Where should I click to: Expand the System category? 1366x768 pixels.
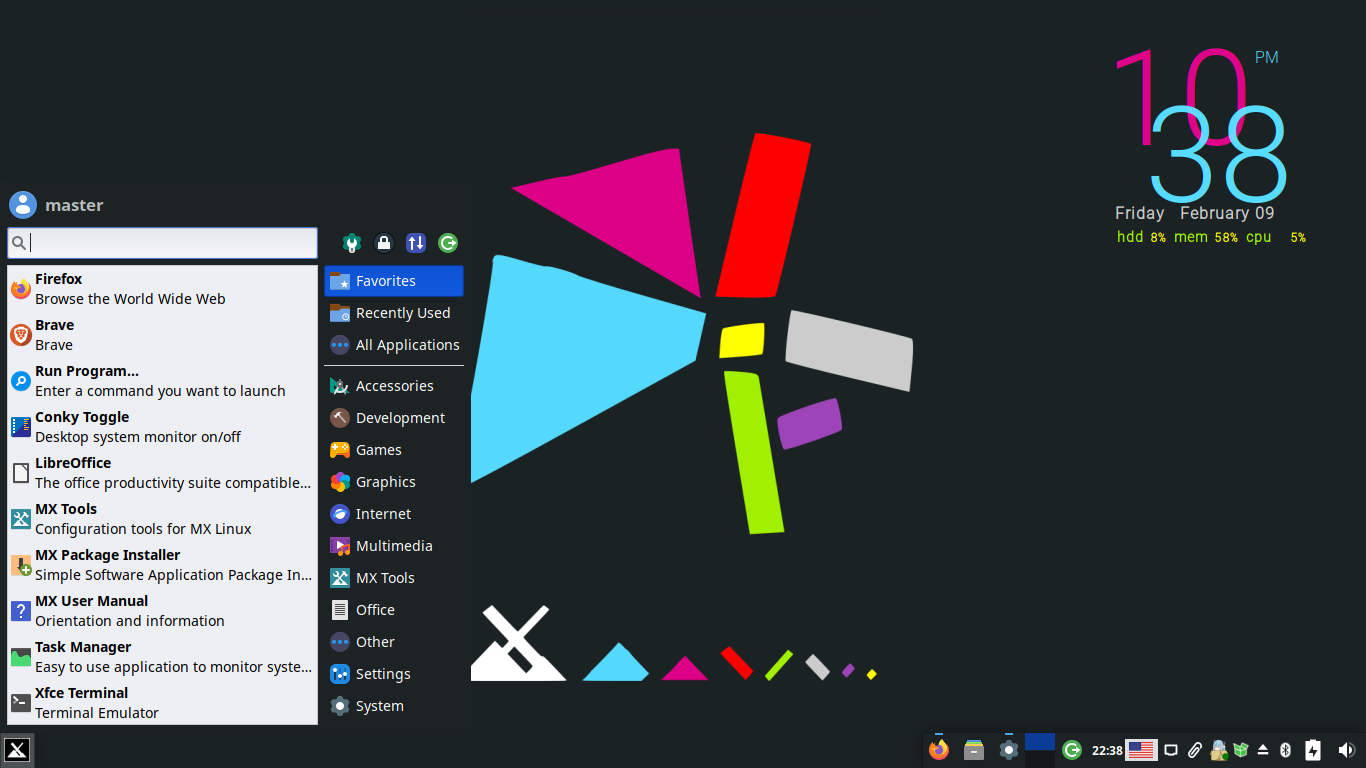click(x=380, y=706)
